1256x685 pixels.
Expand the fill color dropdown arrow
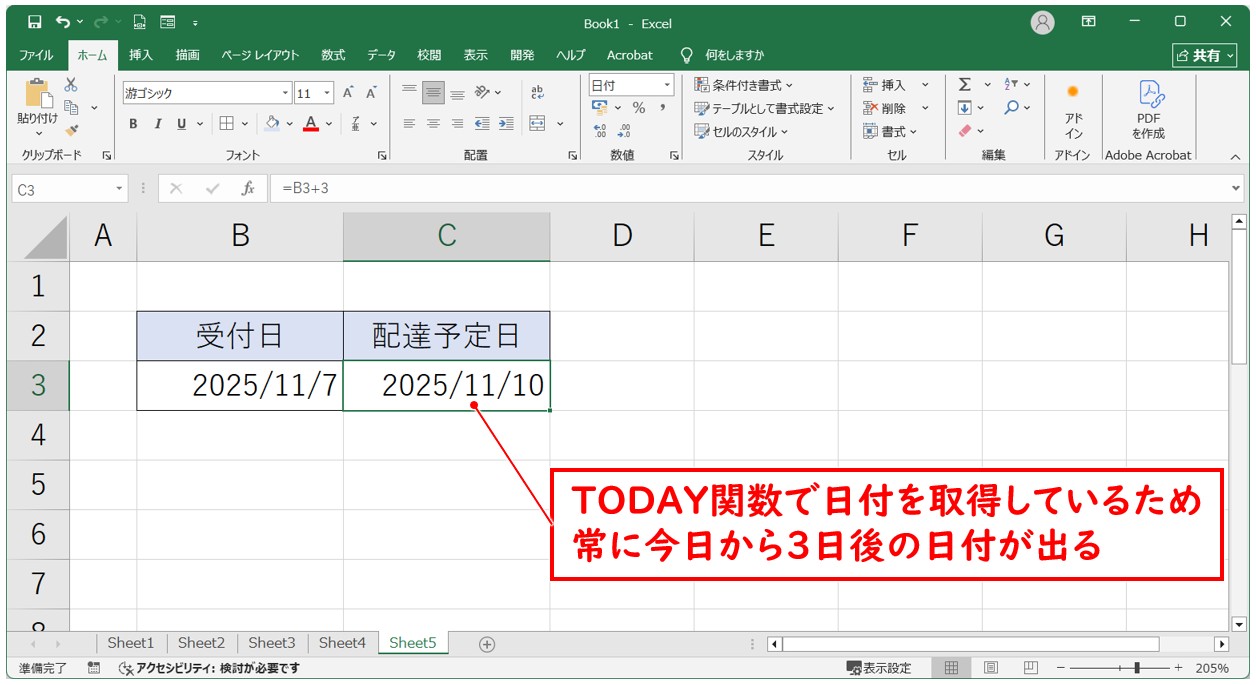290,124
